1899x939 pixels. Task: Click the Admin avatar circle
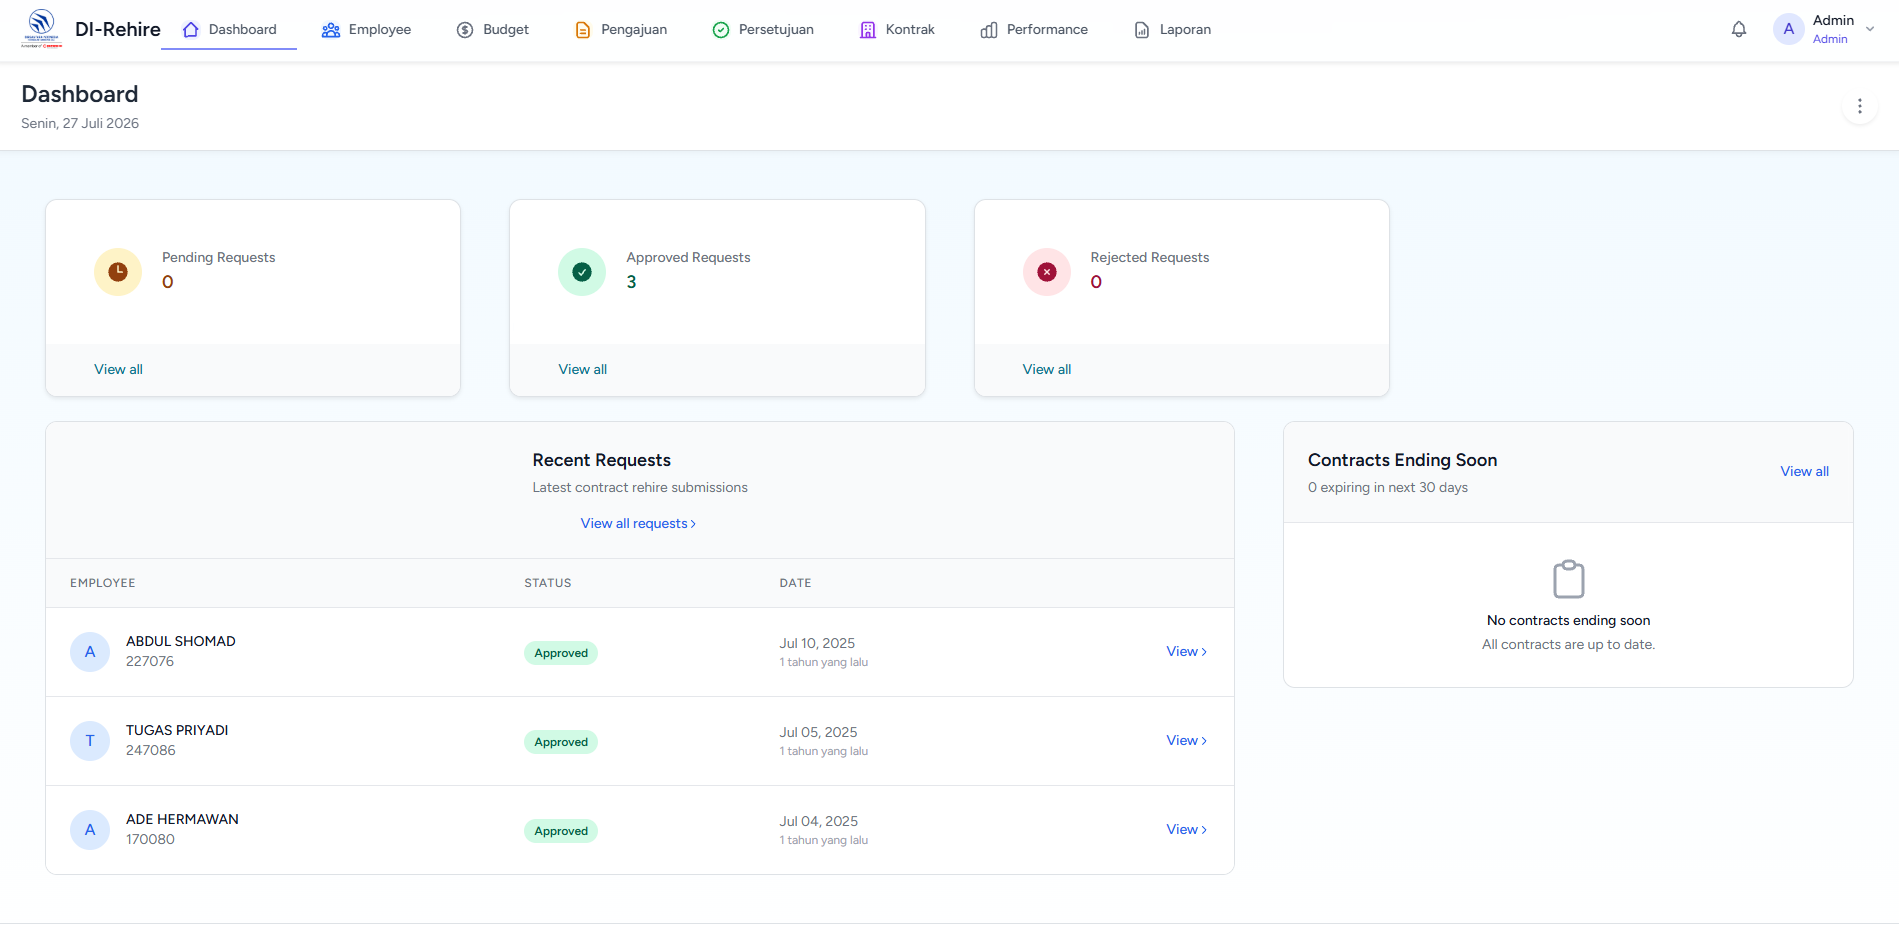click(x=1789, y=29)
